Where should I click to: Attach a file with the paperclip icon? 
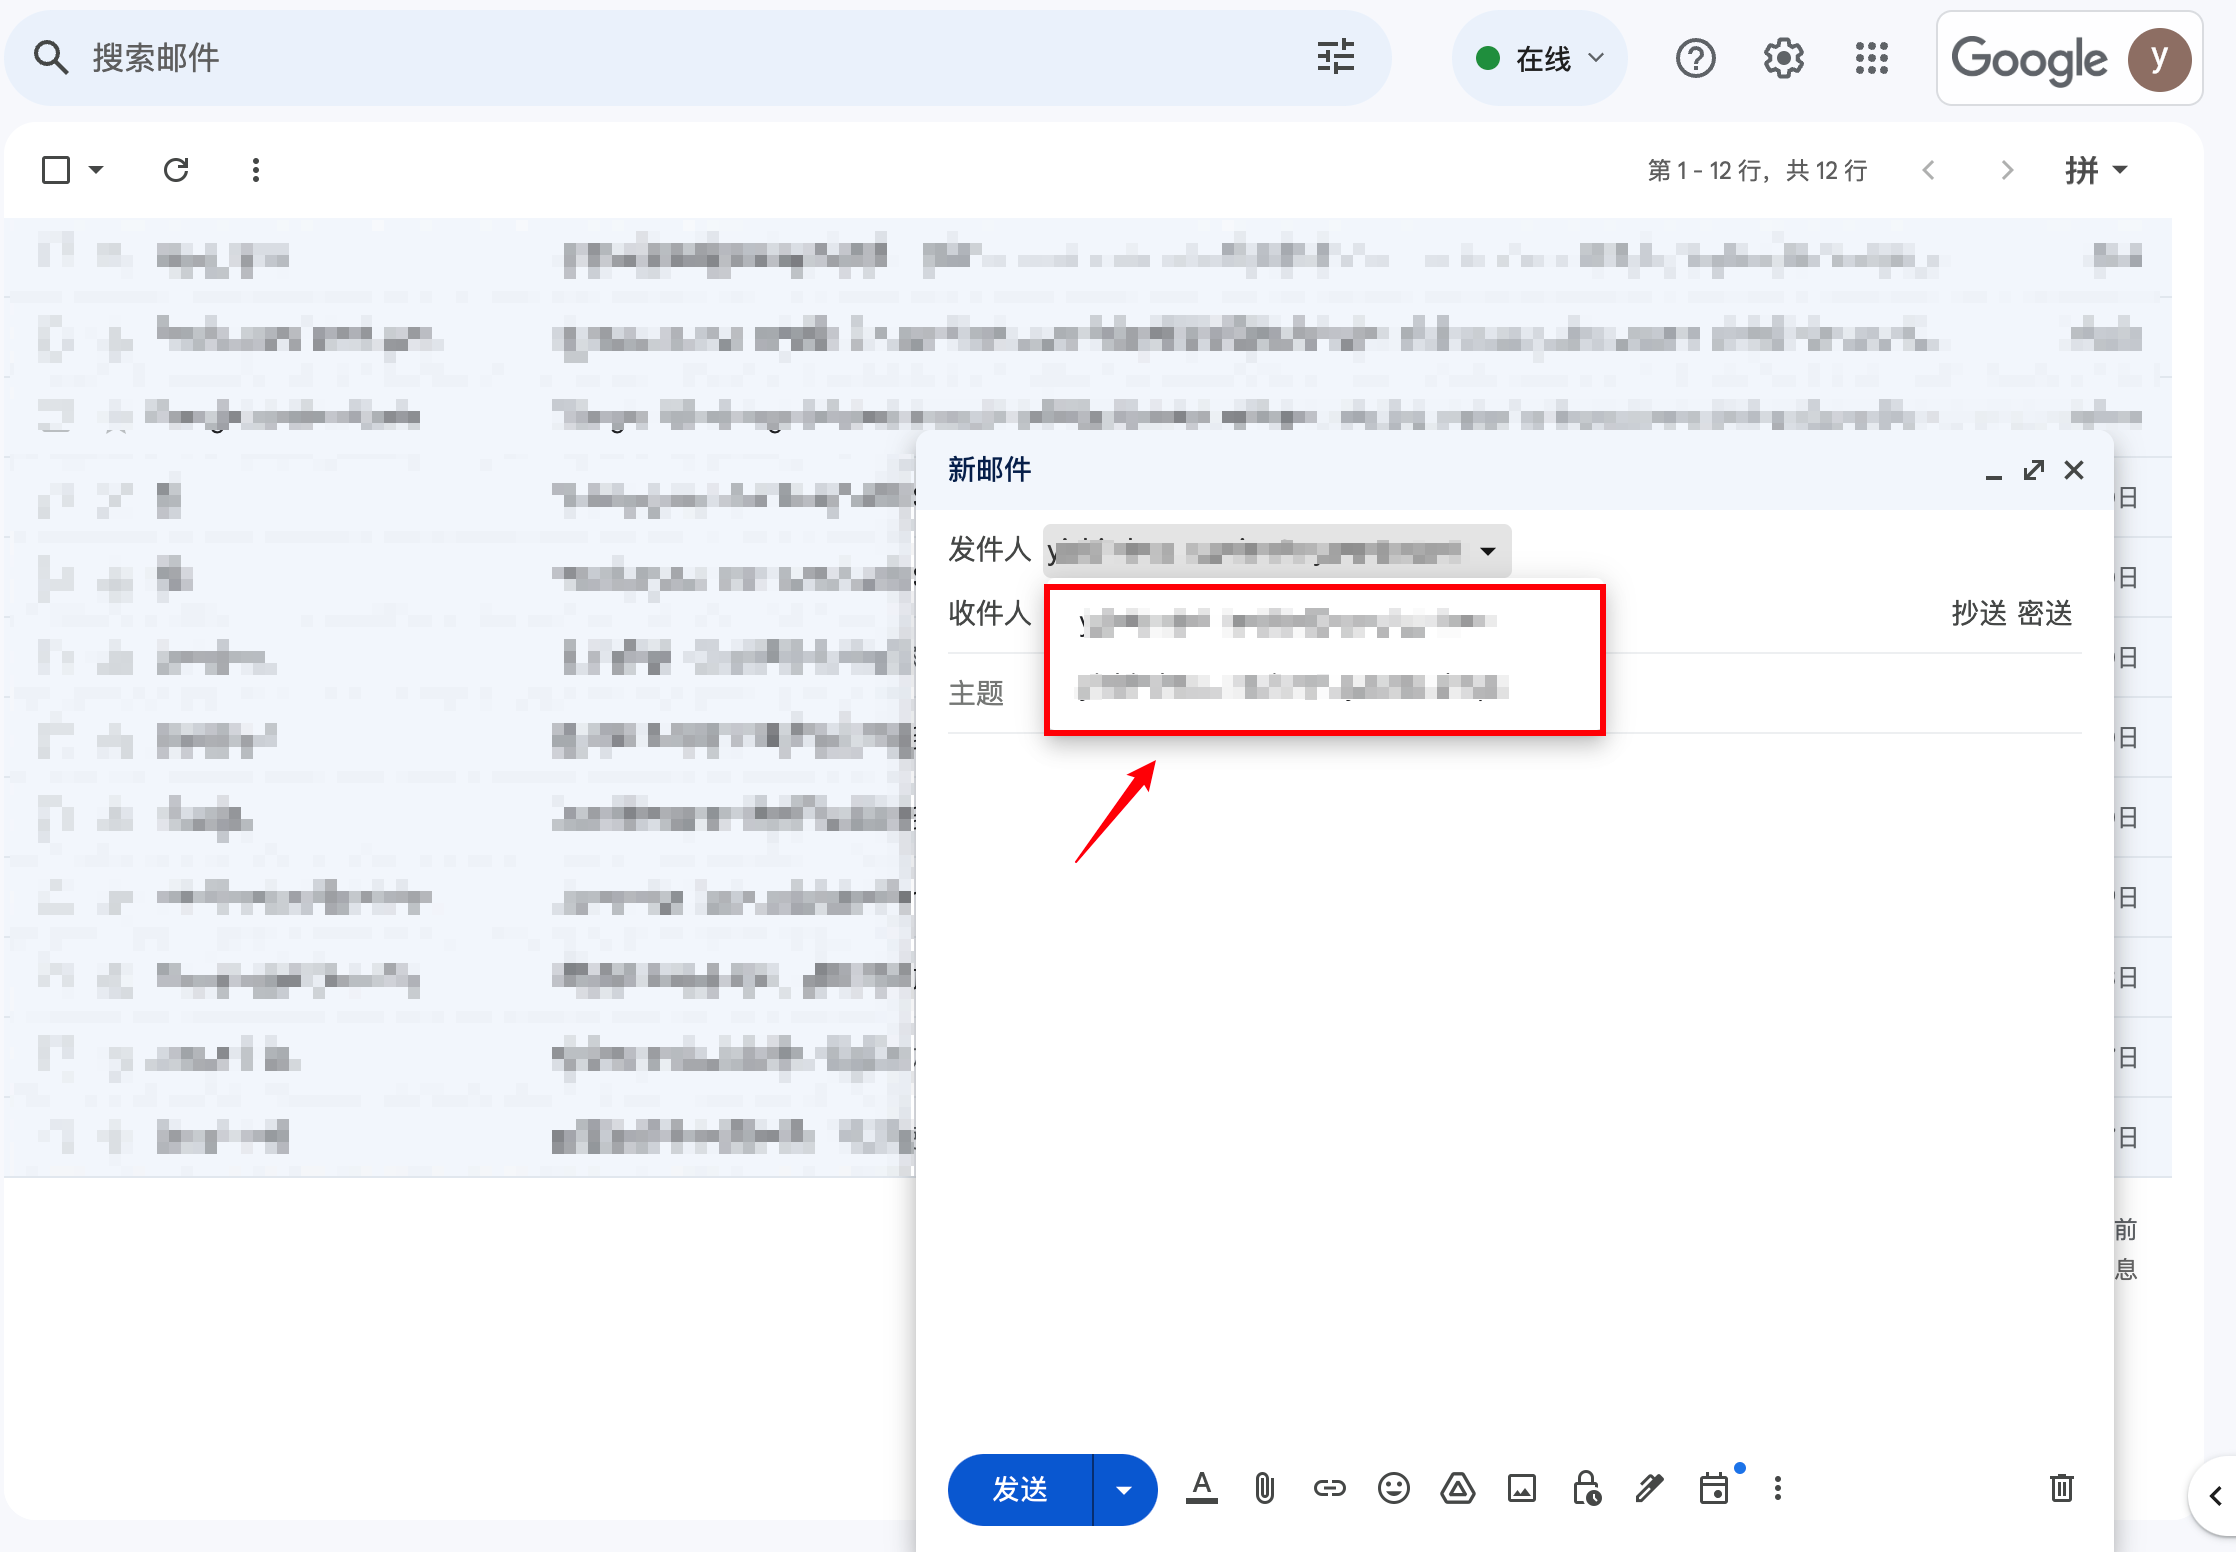pyautogui.click(x=1265, y=1488)
